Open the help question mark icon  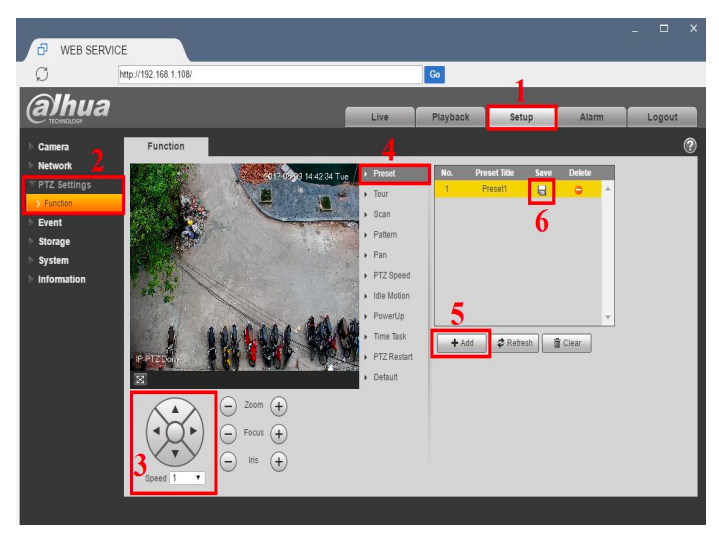689,146
